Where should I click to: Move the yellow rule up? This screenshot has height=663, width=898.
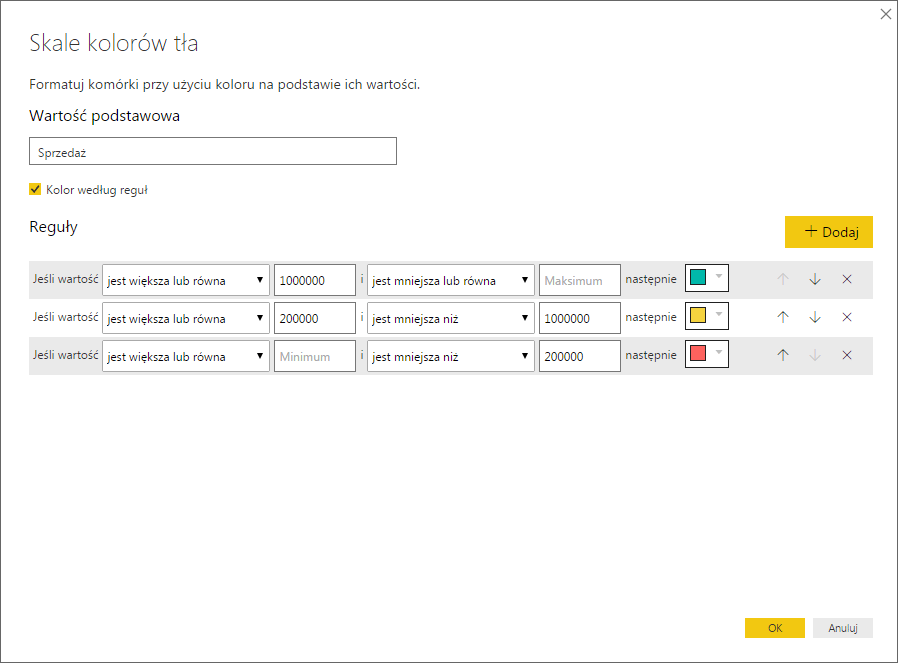(783, 317)
